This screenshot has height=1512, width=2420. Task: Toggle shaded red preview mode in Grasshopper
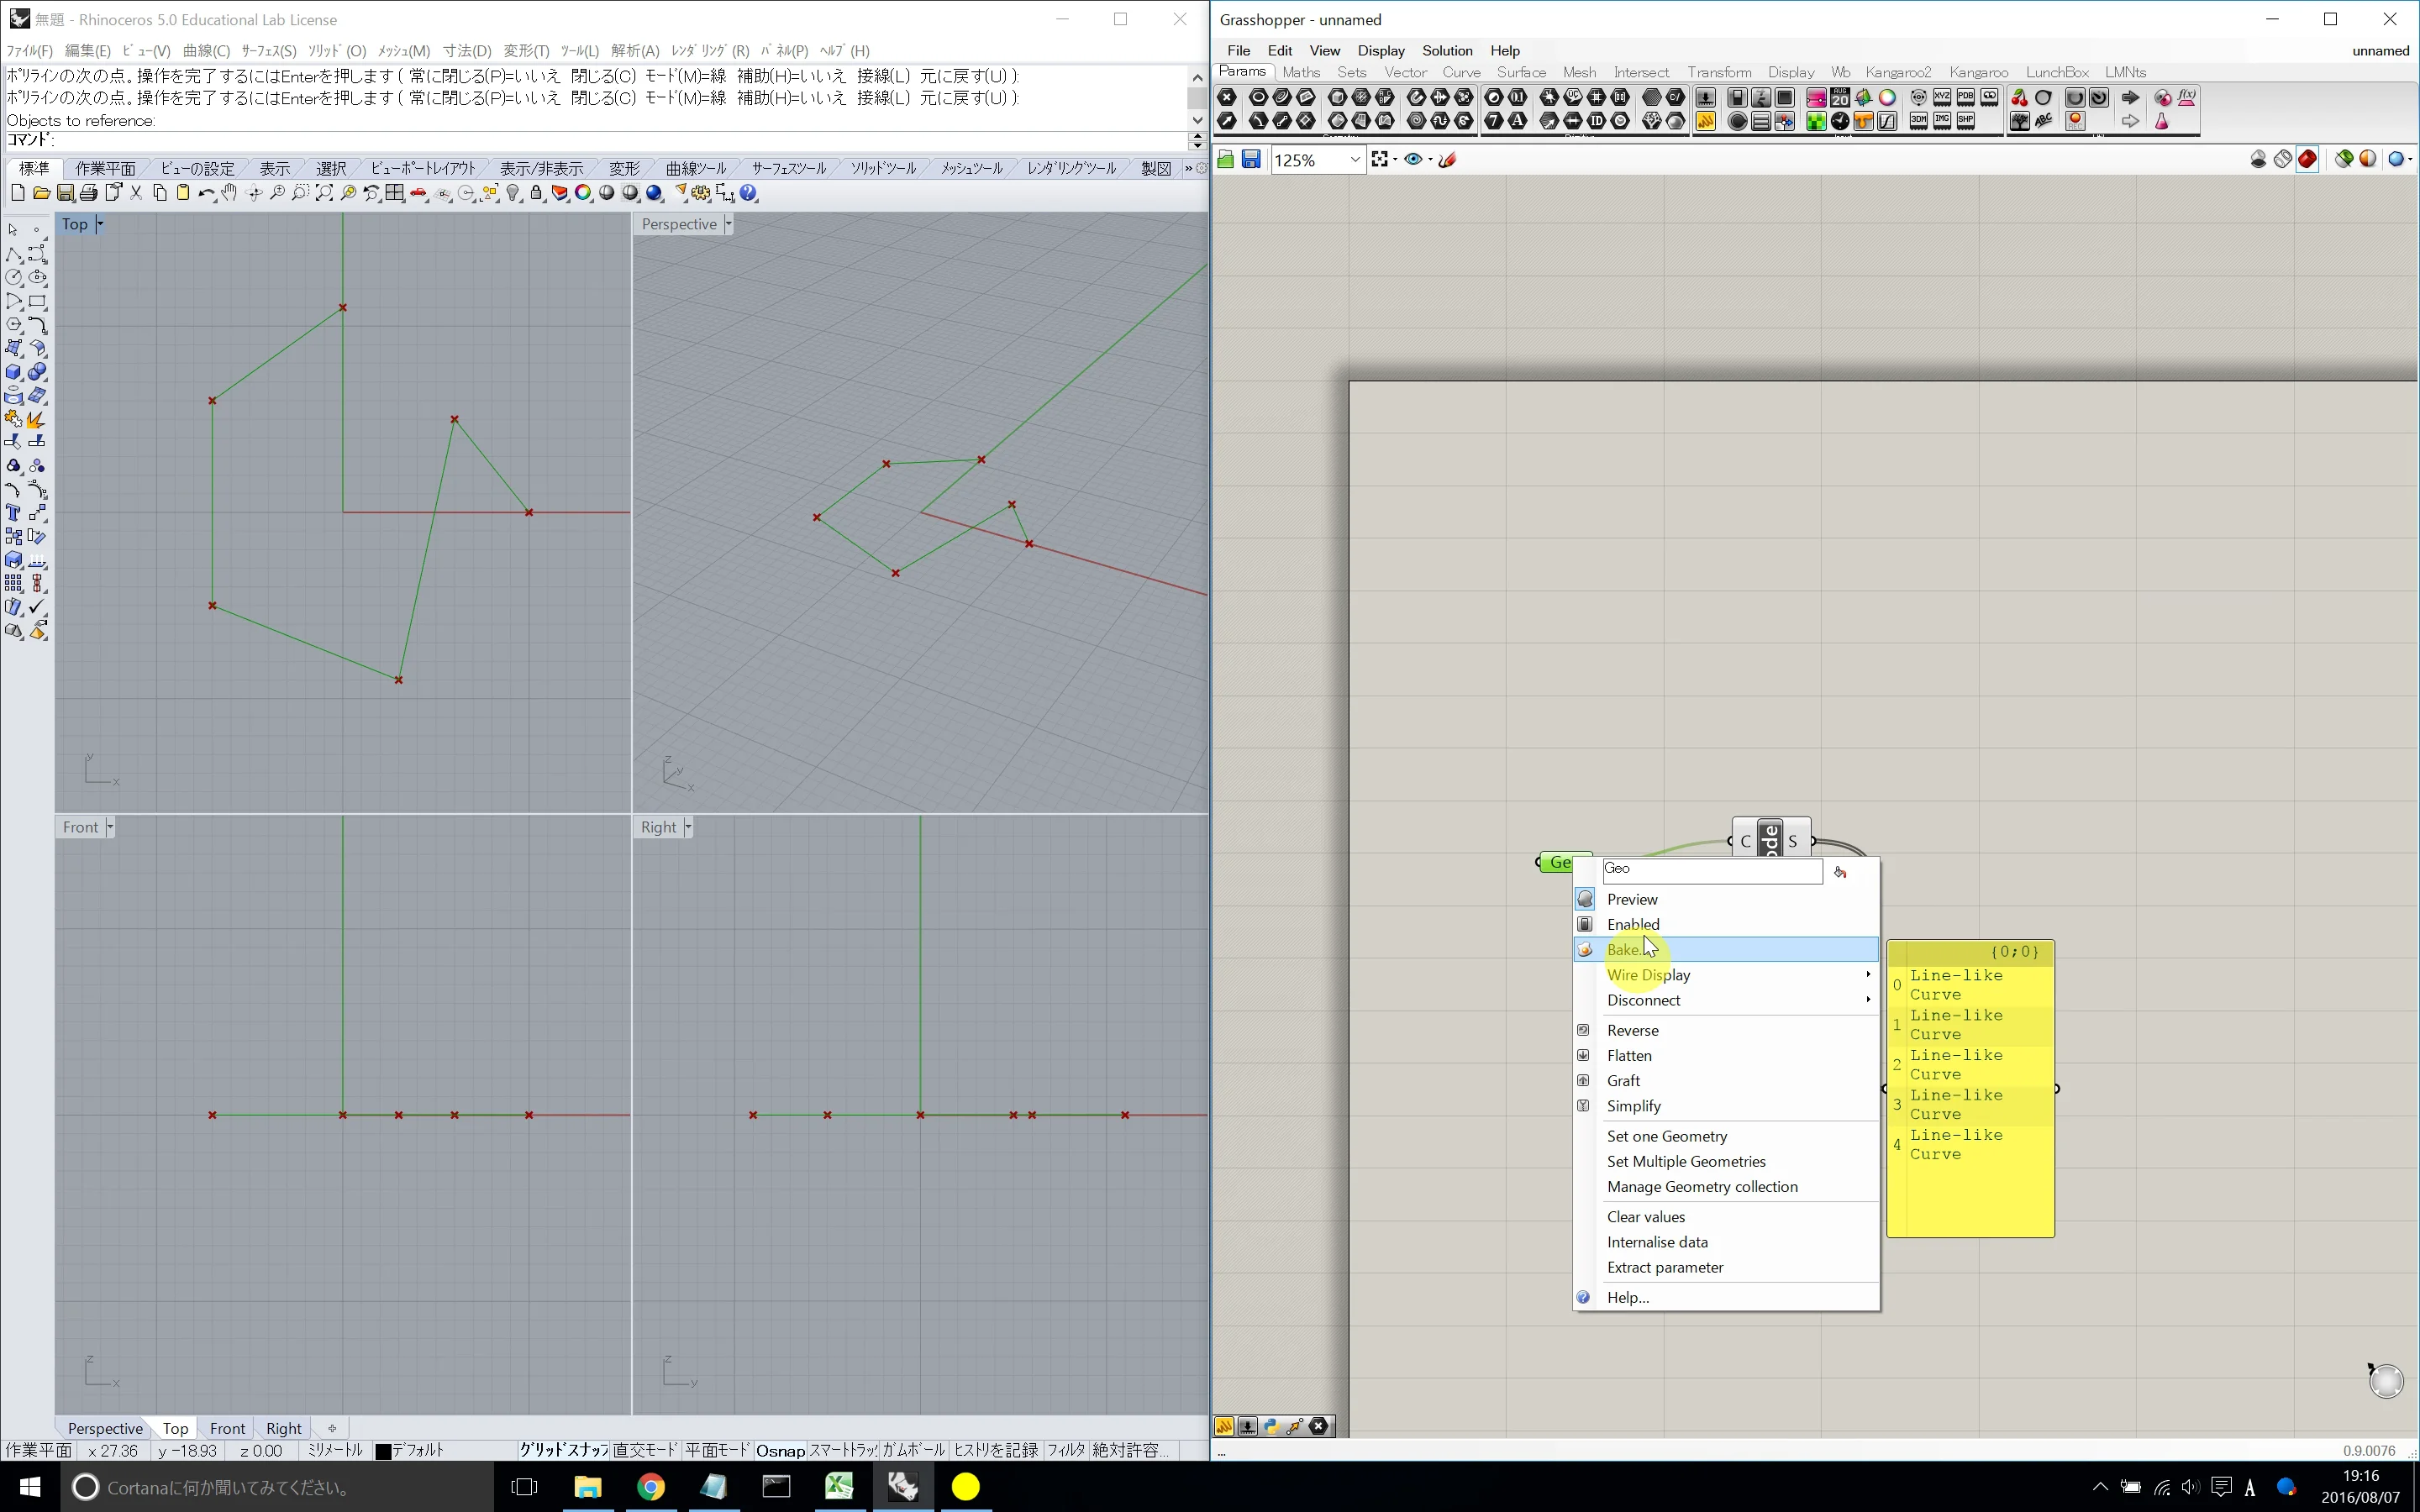click(2307, 159)
